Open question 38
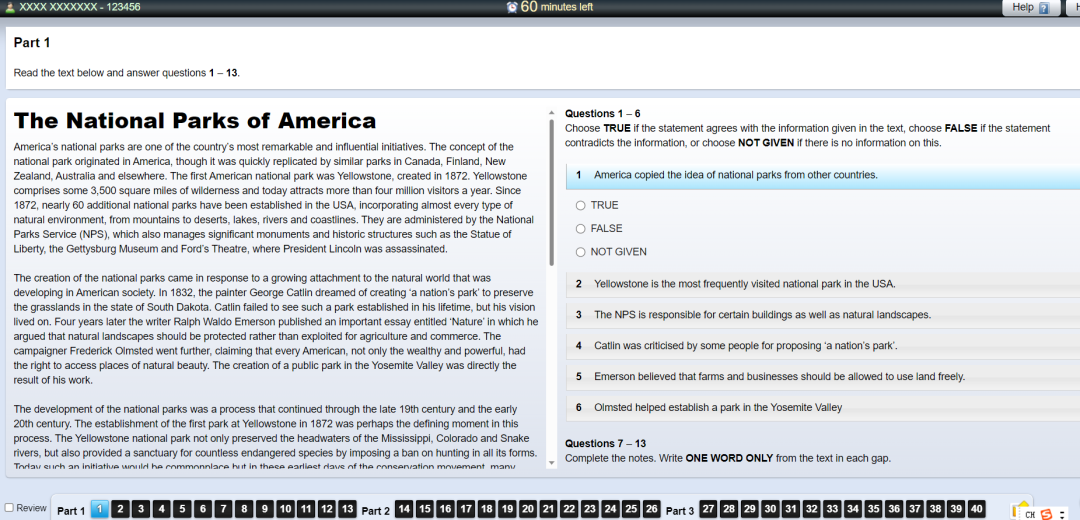Viewport: 1080px width, 520px height. (936, 510)
